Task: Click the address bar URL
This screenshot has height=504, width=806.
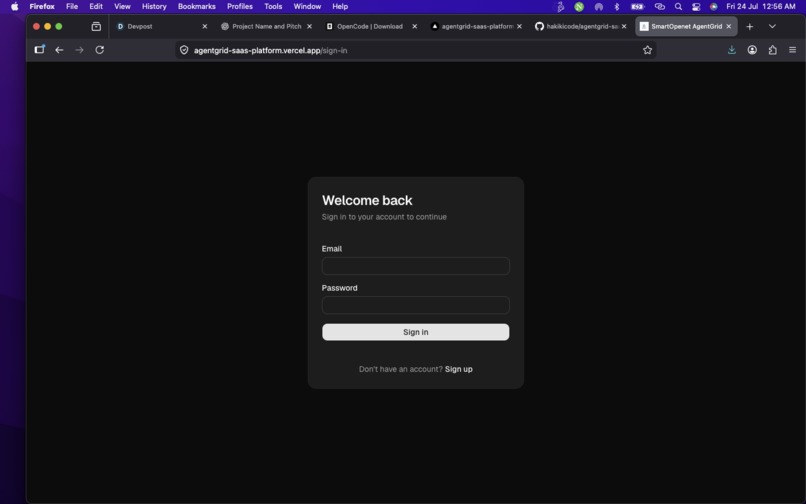Action: 270,50
